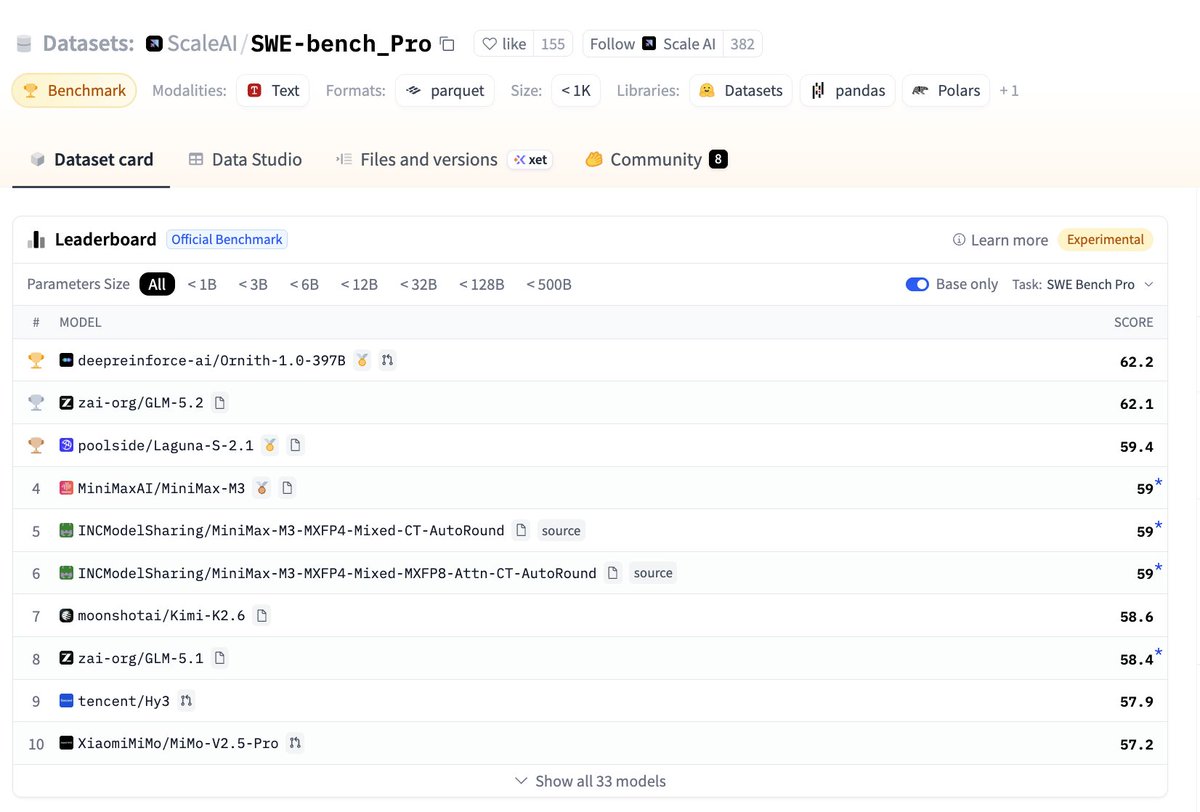Click the Official Benchmark badge
The image size is (1200, 812).
[x=227, y=240]
